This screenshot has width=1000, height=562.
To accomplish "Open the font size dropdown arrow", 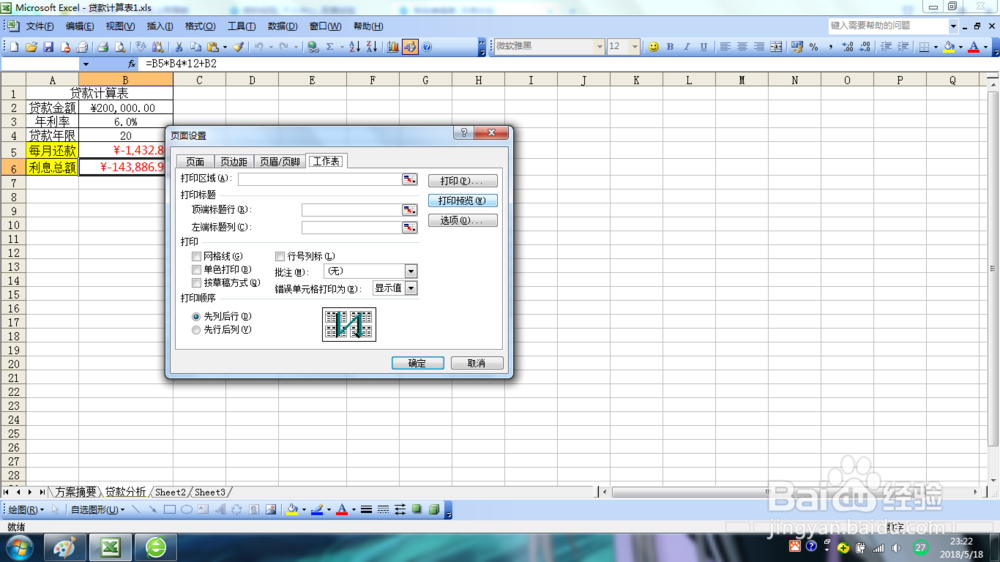I will 634,47.
